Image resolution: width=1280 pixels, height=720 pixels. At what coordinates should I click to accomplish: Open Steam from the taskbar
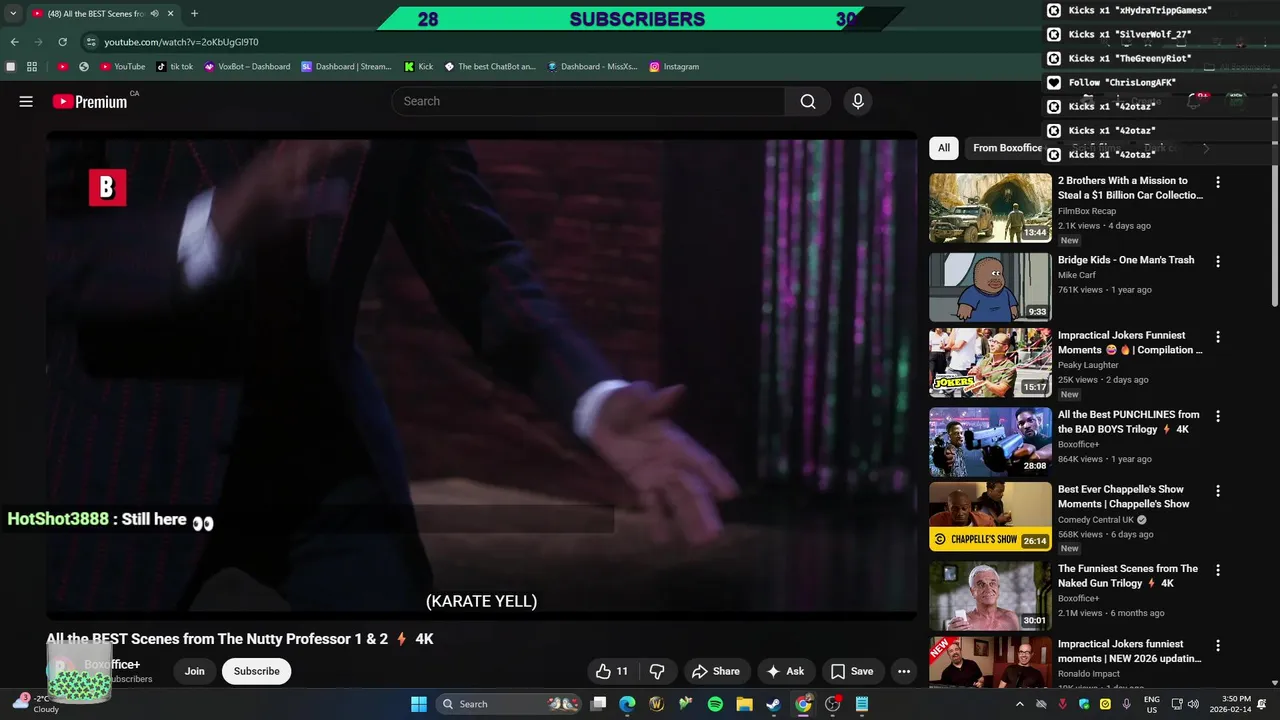pos(774,704)
